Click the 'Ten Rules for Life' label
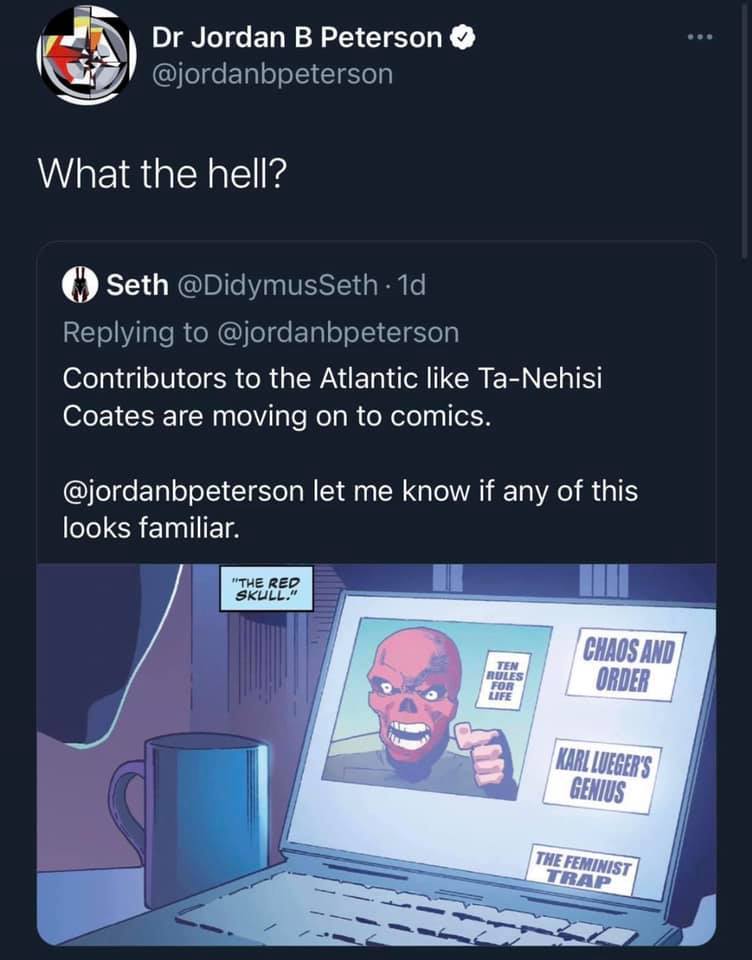 (505, 680)
